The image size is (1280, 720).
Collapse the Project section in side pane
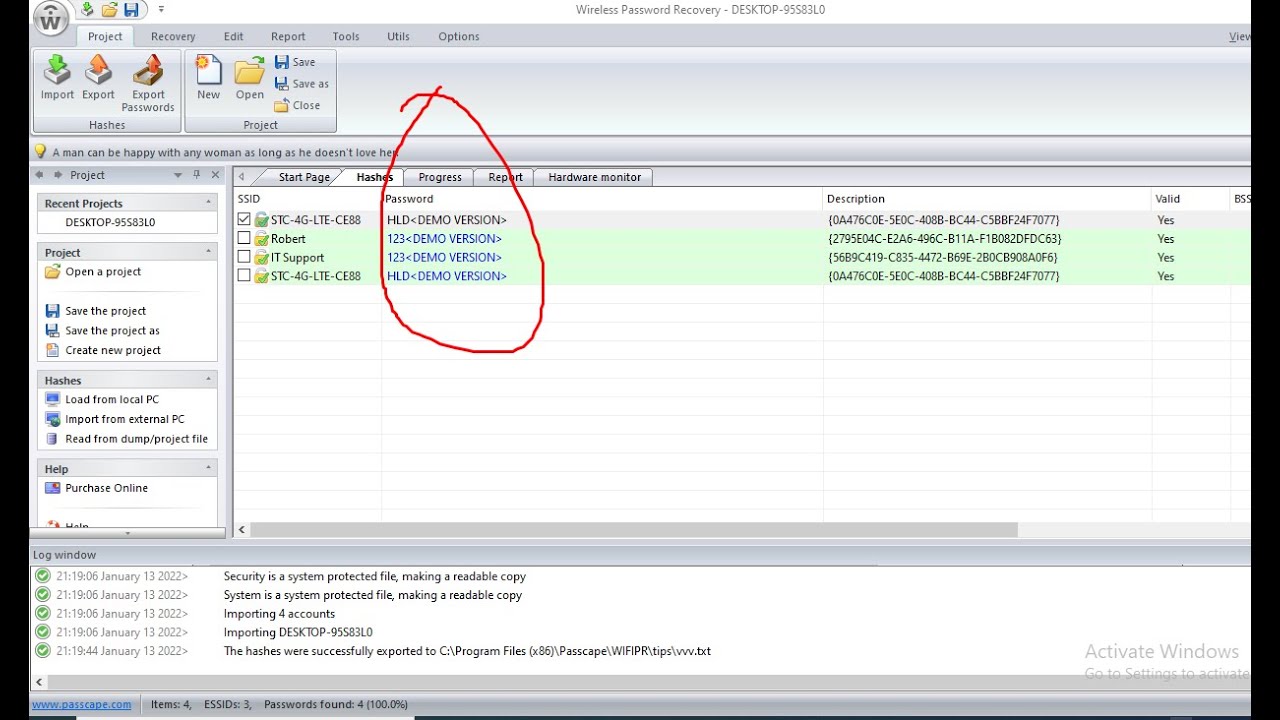tap(209, 252)
